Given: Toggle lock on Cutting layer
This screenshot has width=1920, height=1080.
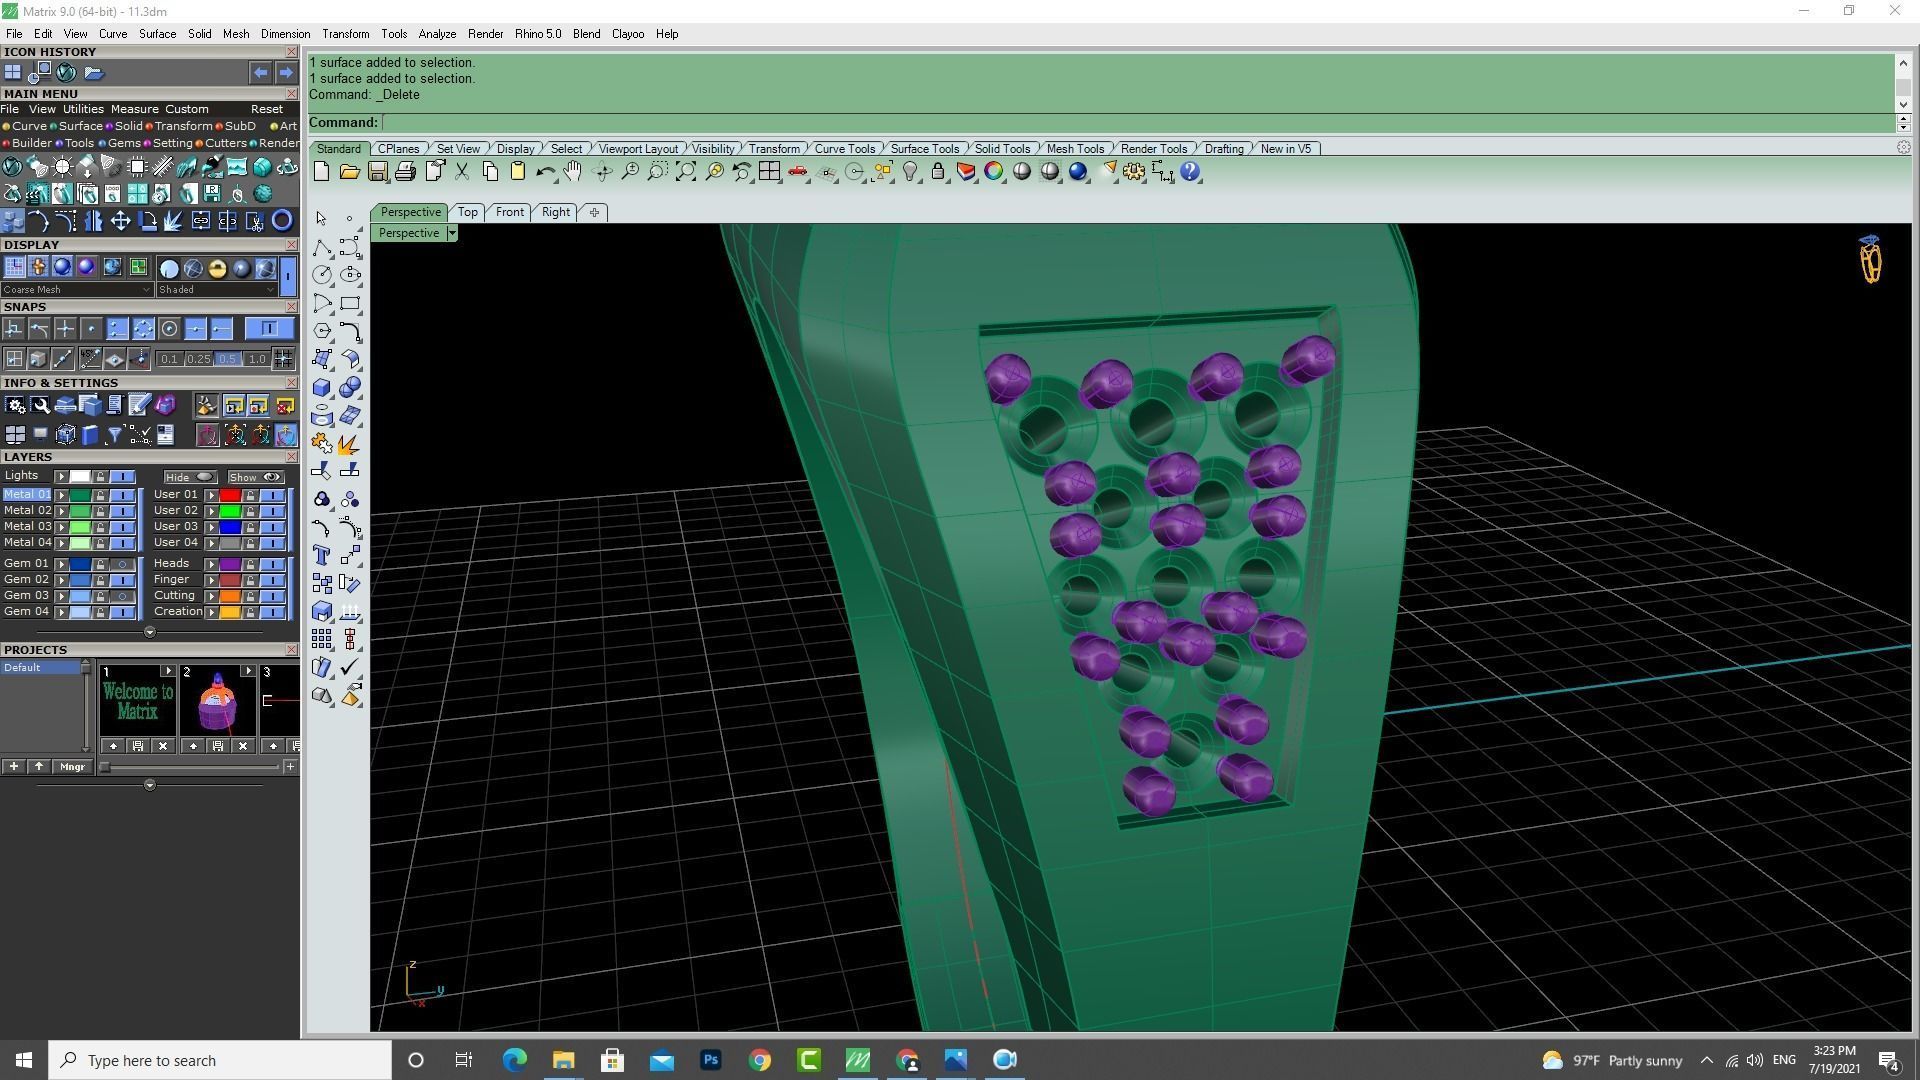Looking at the screenshot, I should [250, 596].
